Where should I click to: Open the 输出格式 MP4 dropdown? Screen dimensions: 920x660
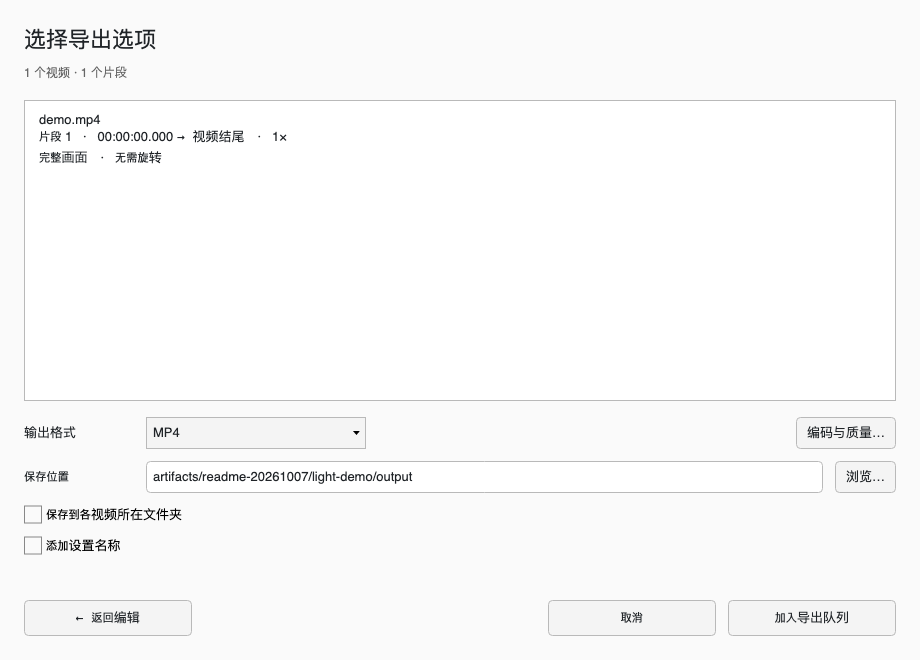(256, 433)
